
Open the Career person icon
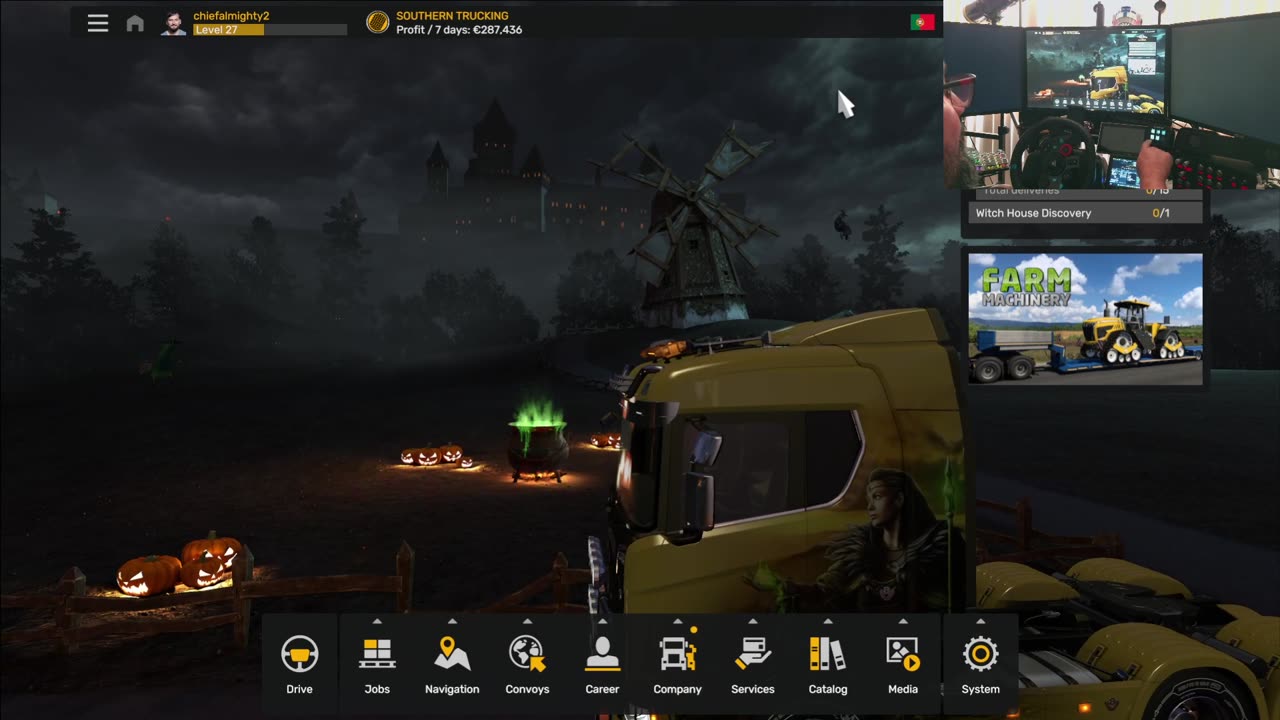[x=602, y=656]
